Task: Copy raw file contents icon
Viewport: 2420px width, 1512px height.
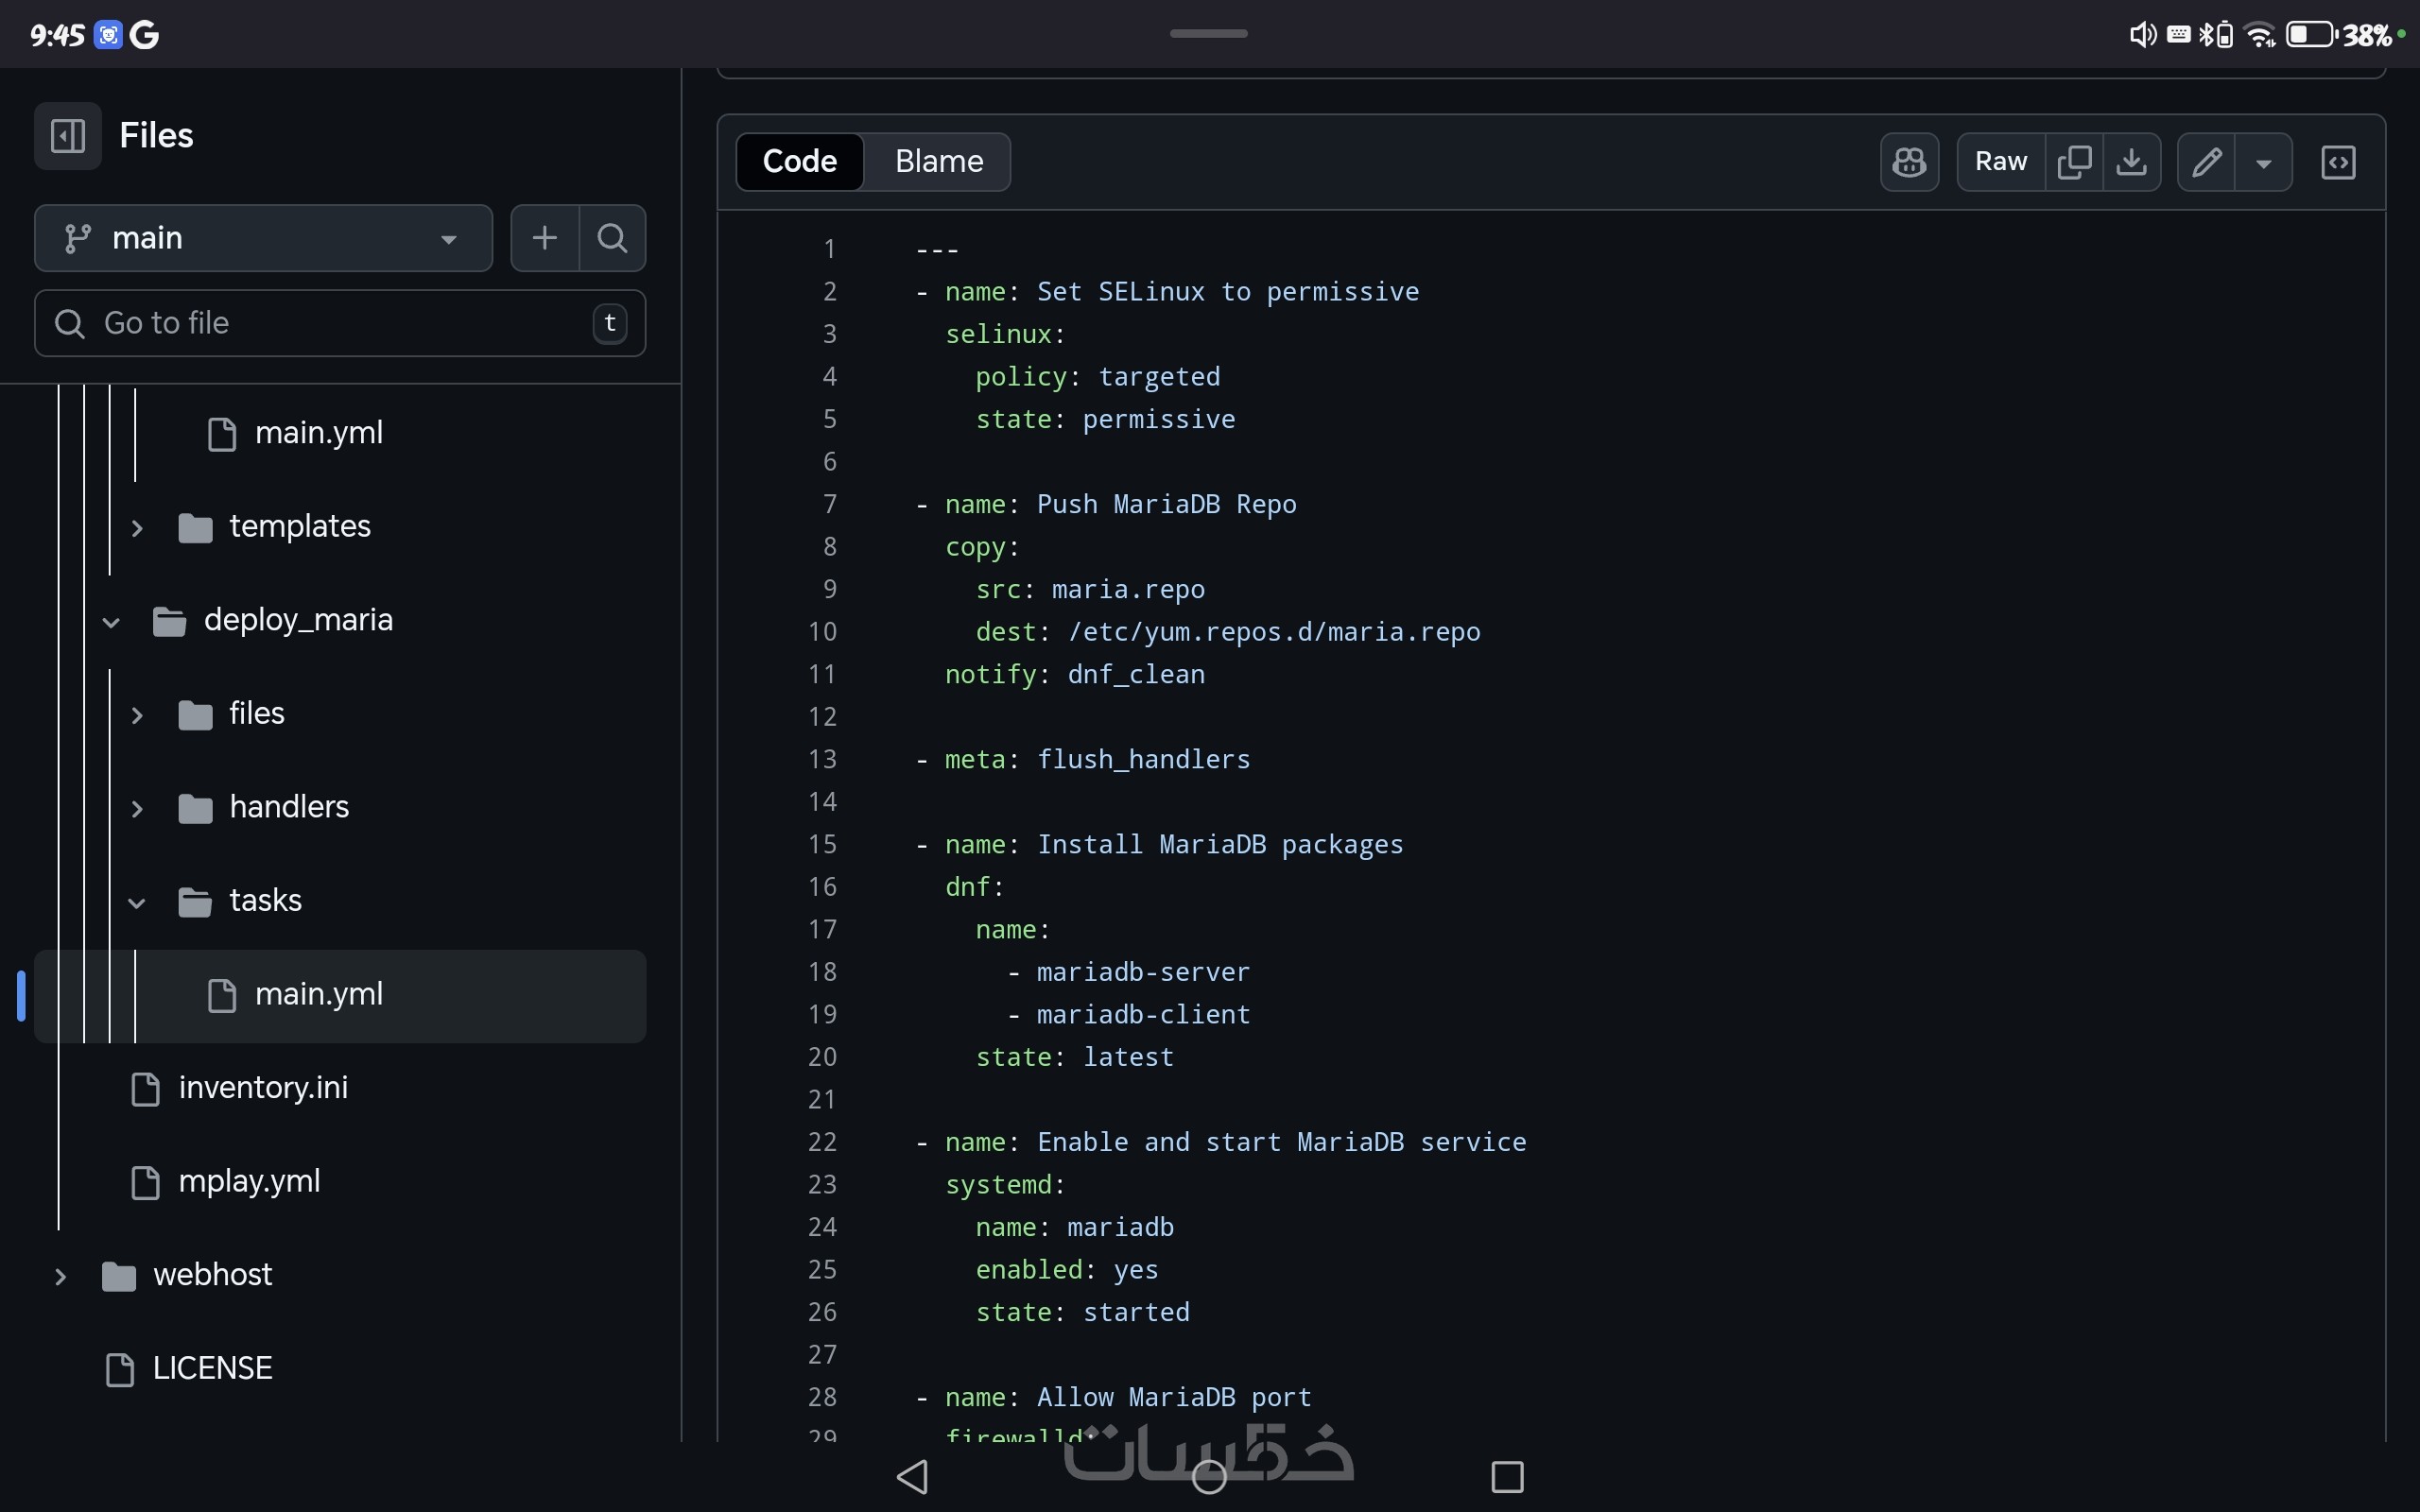Action: pos(2074,162)
